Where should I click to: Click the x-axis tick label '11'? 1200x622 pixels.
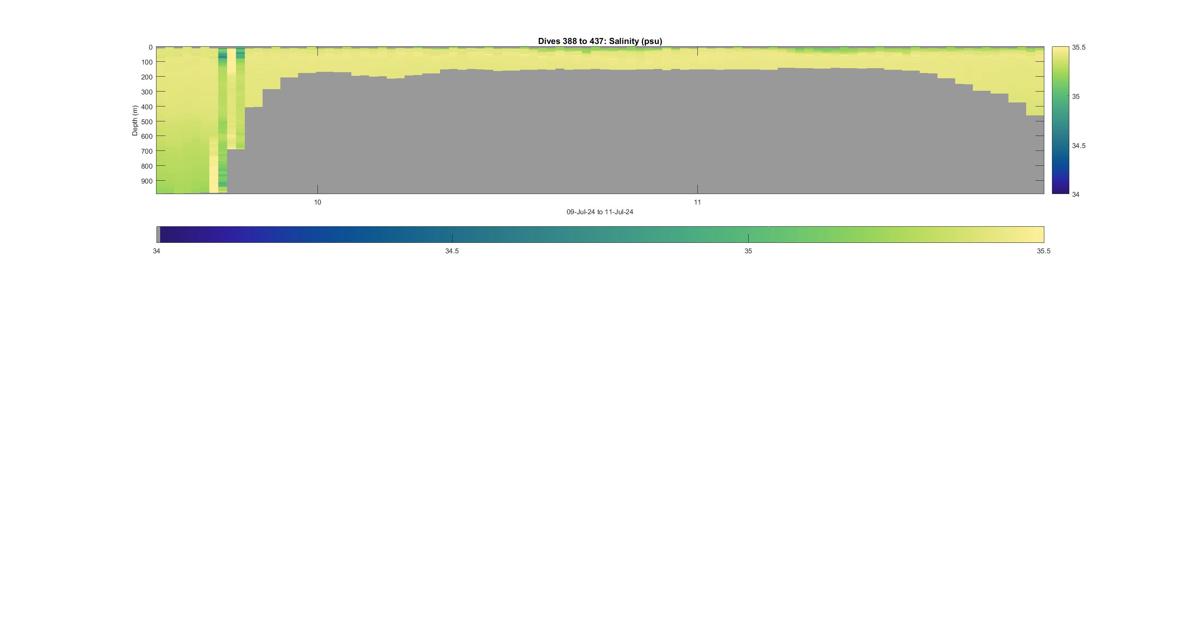pyautogui.click(x=698, y=202)
